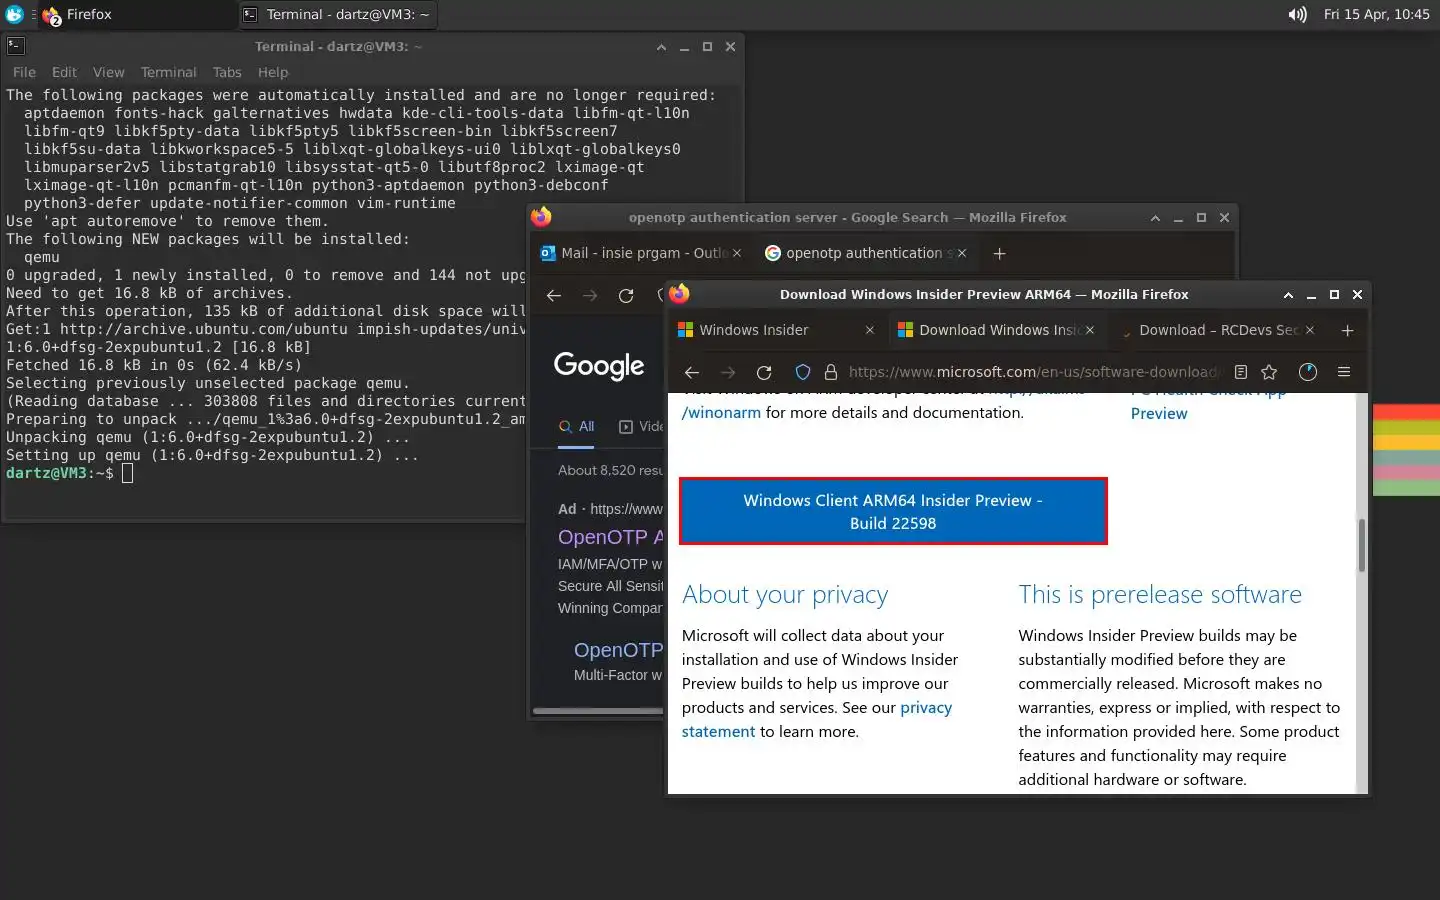
Task: Open the second OpenOTP result link
Action: pos(619,650)
